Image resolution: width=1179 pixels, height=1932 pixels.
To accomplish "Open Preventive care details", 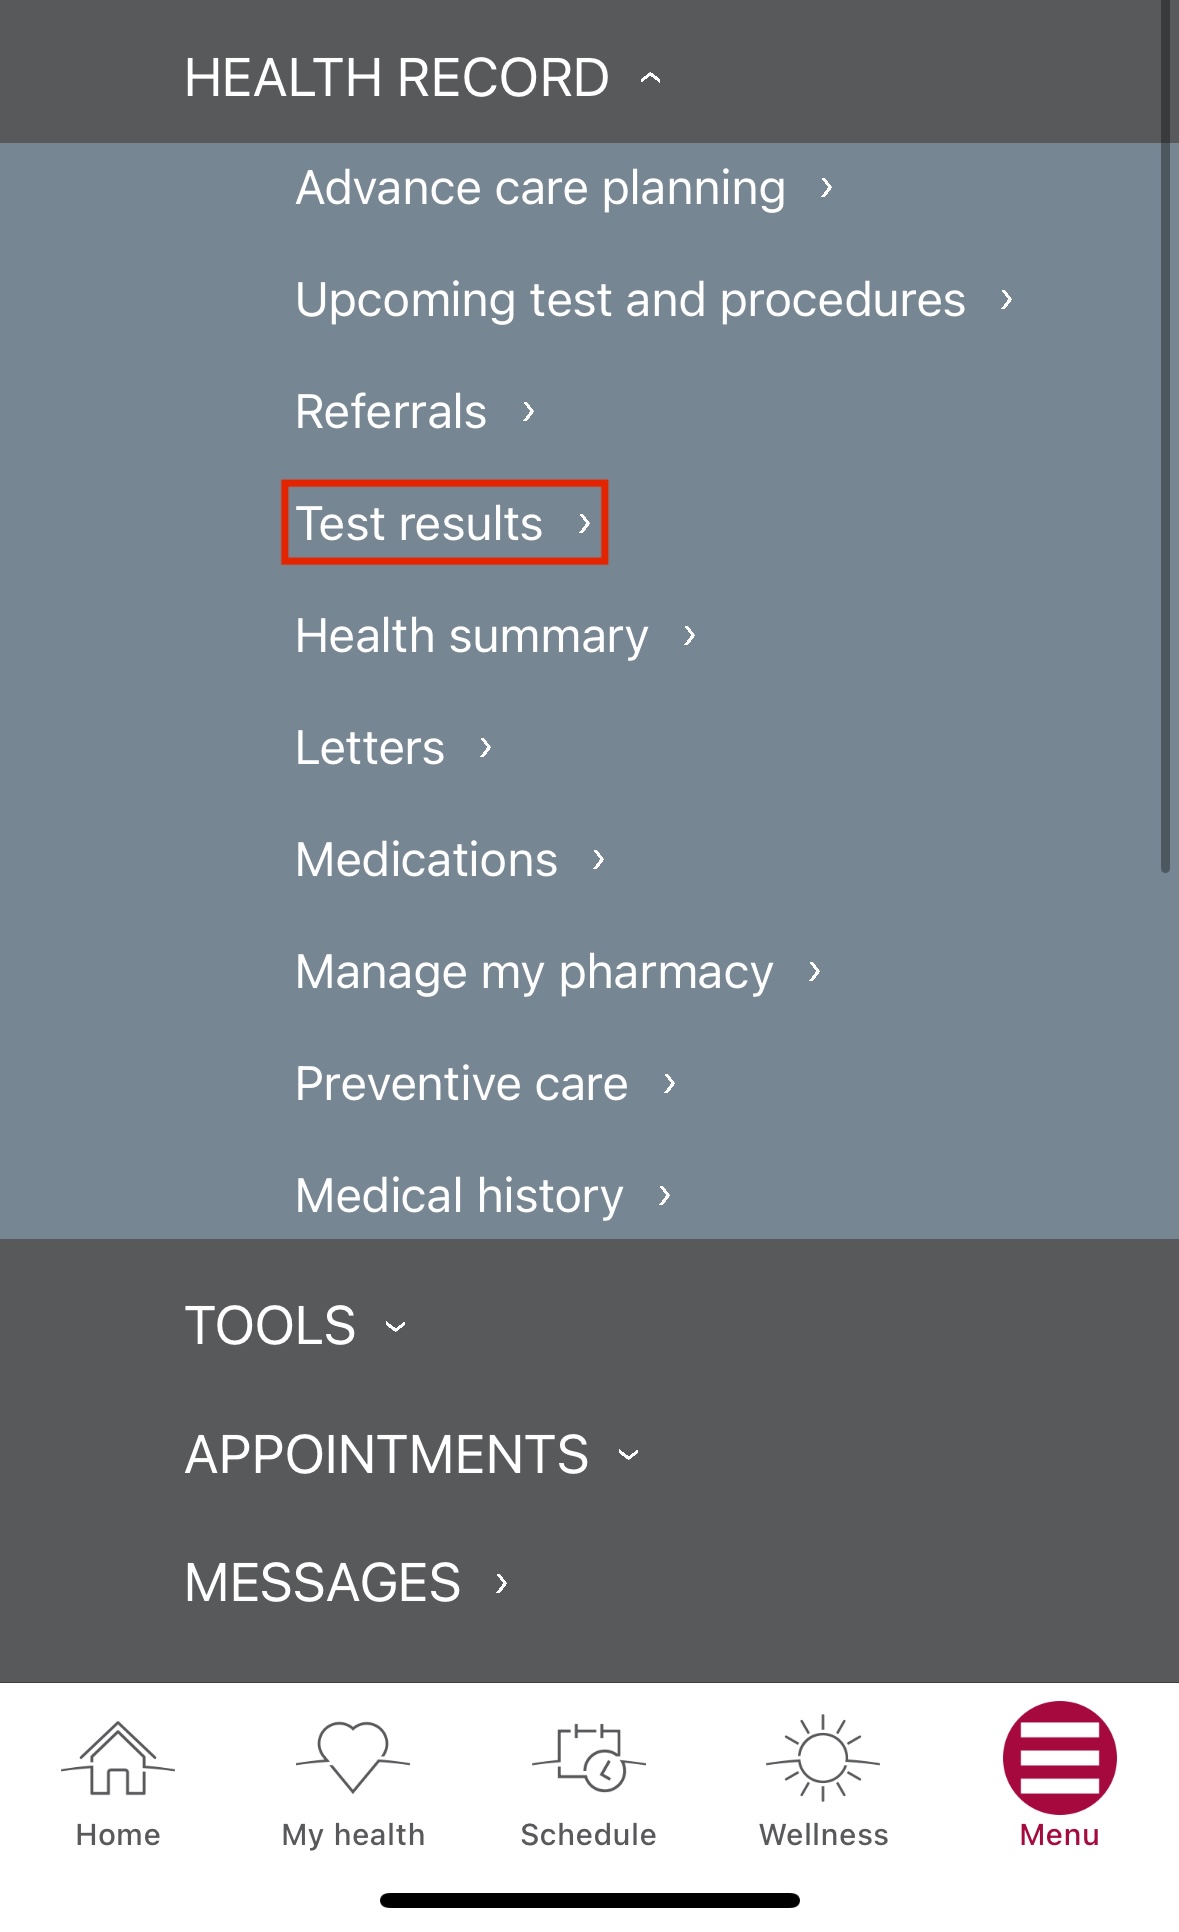I will [x=484, y=1082].
